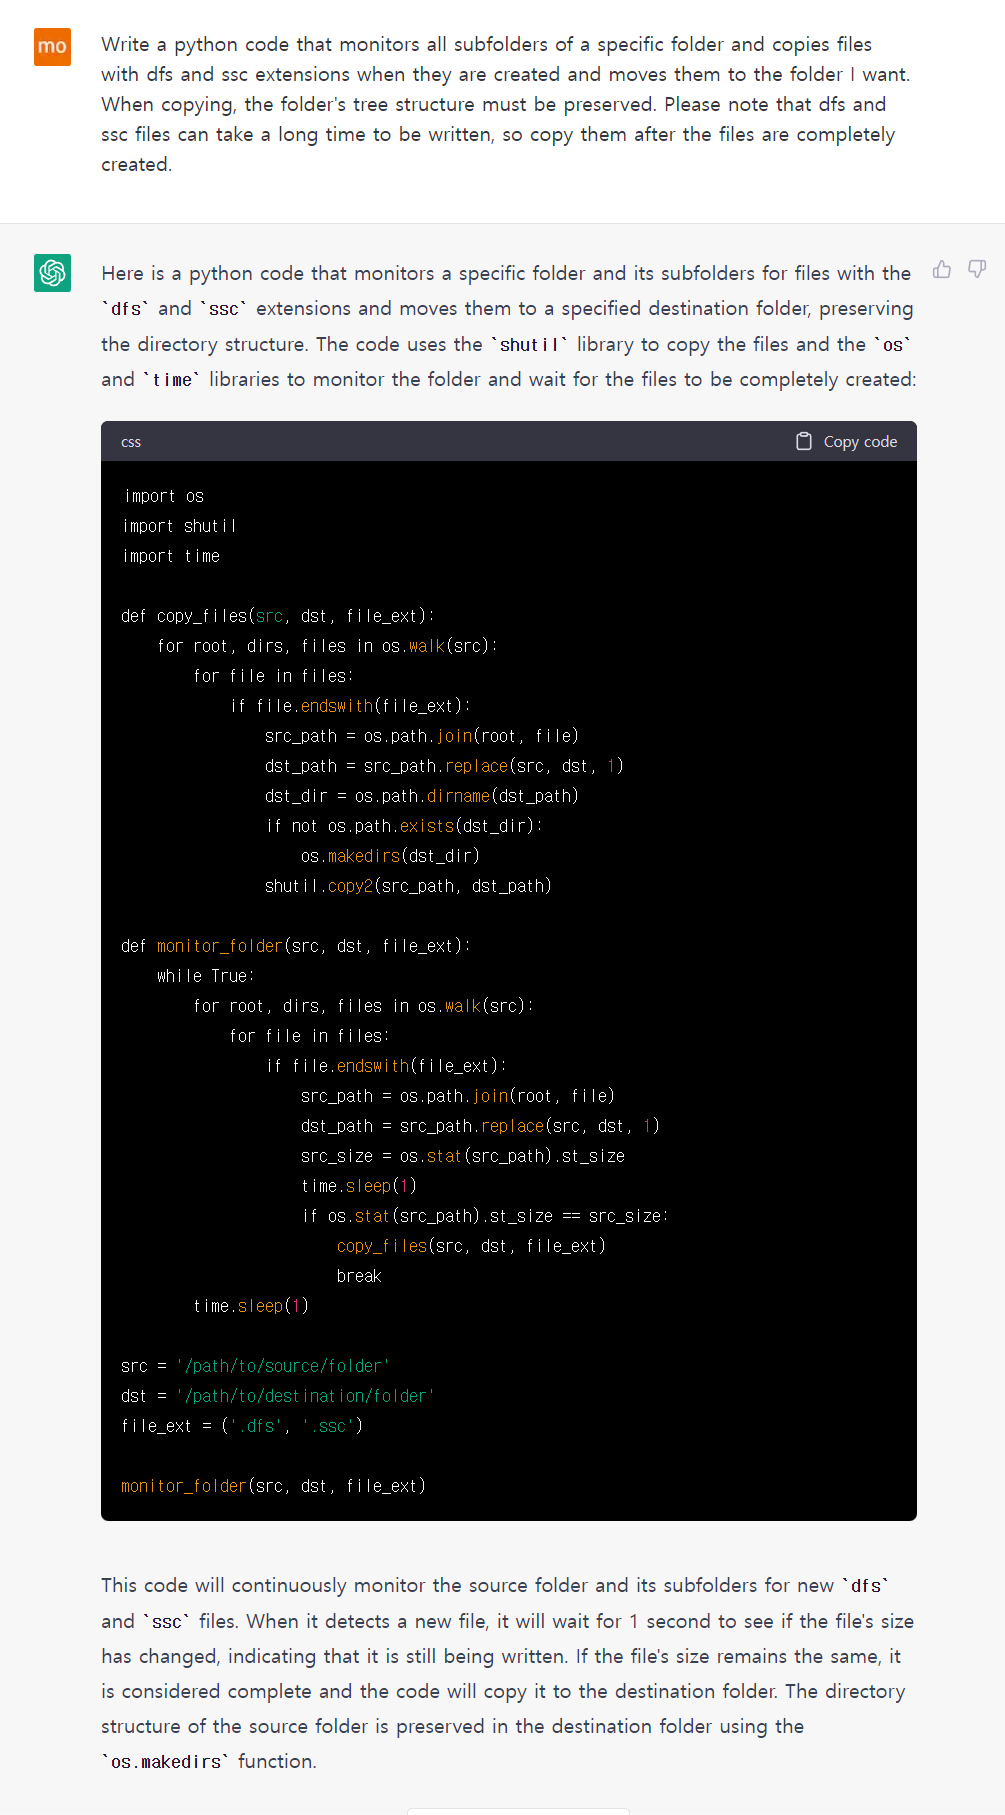The image size is (1005, 1815).
Task: Click the user prompt text 'Write a python code'
Action: tap(506, 104)
